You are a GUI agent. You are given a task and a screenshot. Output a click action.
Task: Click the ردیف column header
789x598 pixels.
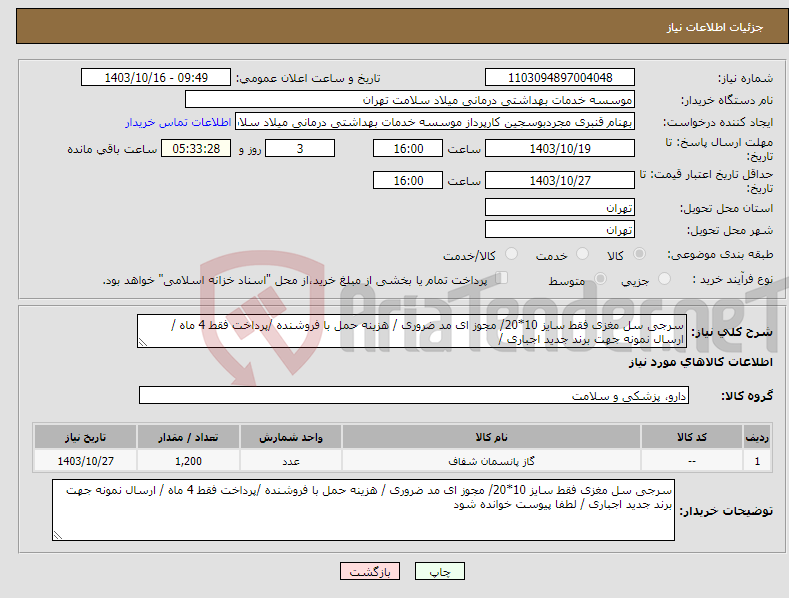coord(757,437)
